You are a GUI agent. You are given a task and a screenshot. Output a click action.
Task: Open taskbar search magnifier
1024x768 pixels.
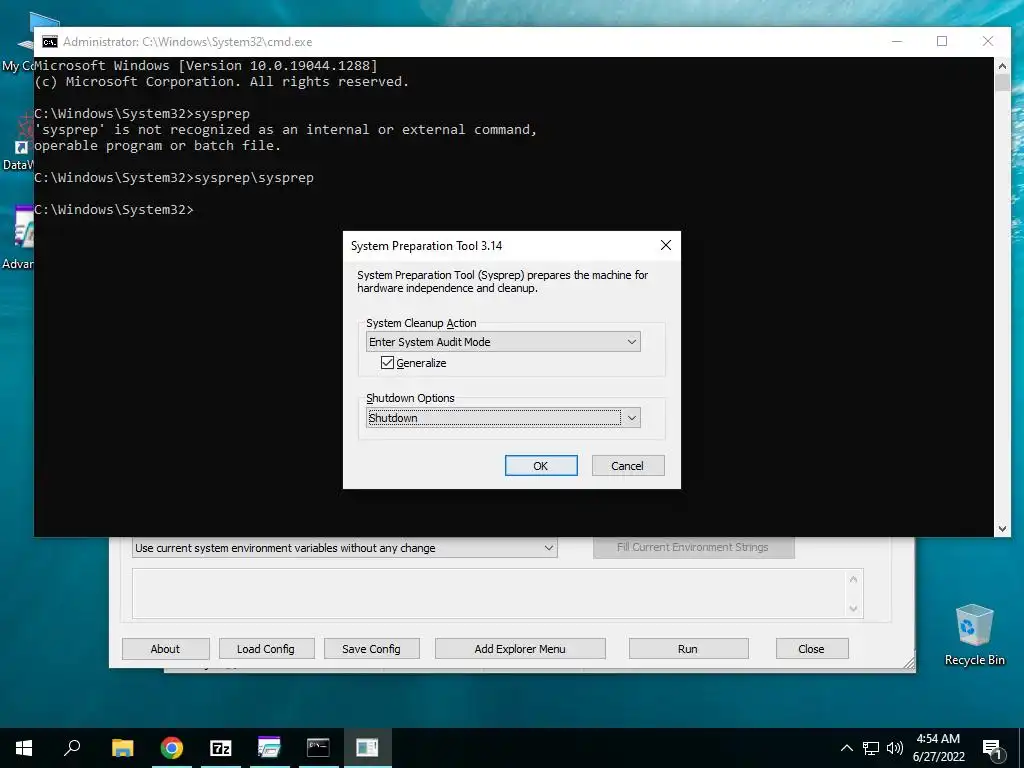(x=72, y=748)
